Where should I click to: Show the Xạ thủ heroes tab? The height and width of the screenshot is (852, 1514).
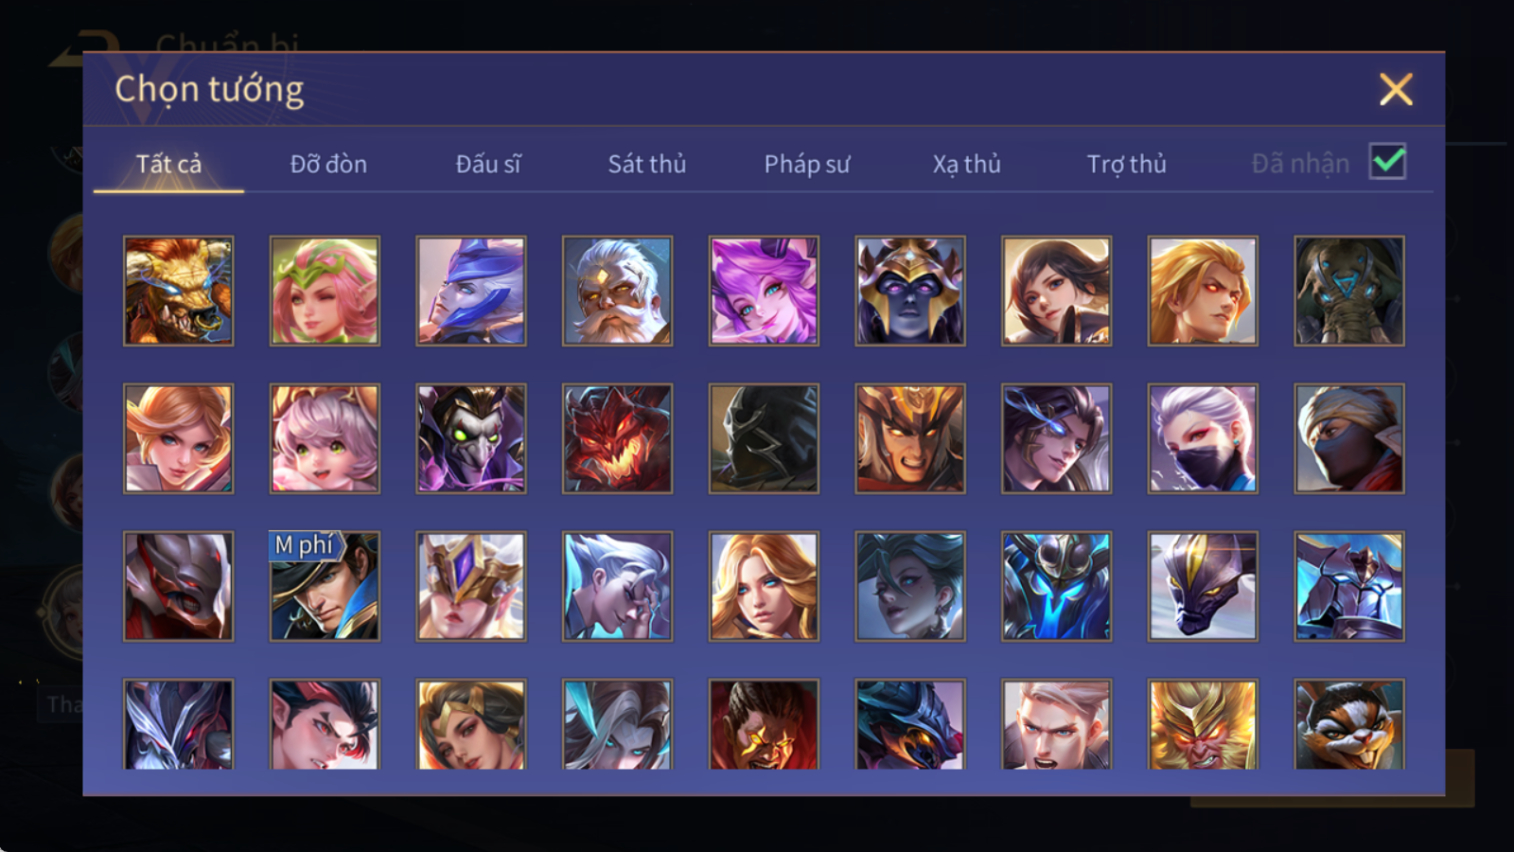[966, 164]
